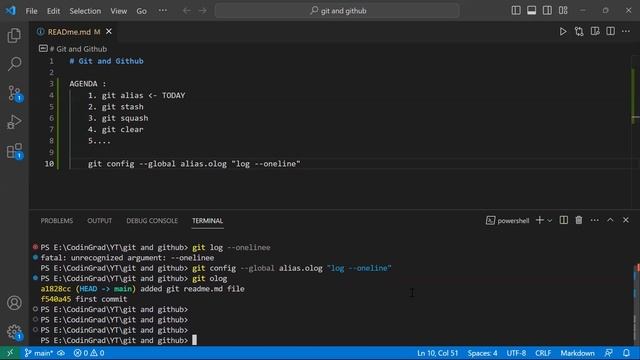This screenshot has height=360, width=640.
Task: Switch to the TERMINAL panel tab
Action: 207,221
